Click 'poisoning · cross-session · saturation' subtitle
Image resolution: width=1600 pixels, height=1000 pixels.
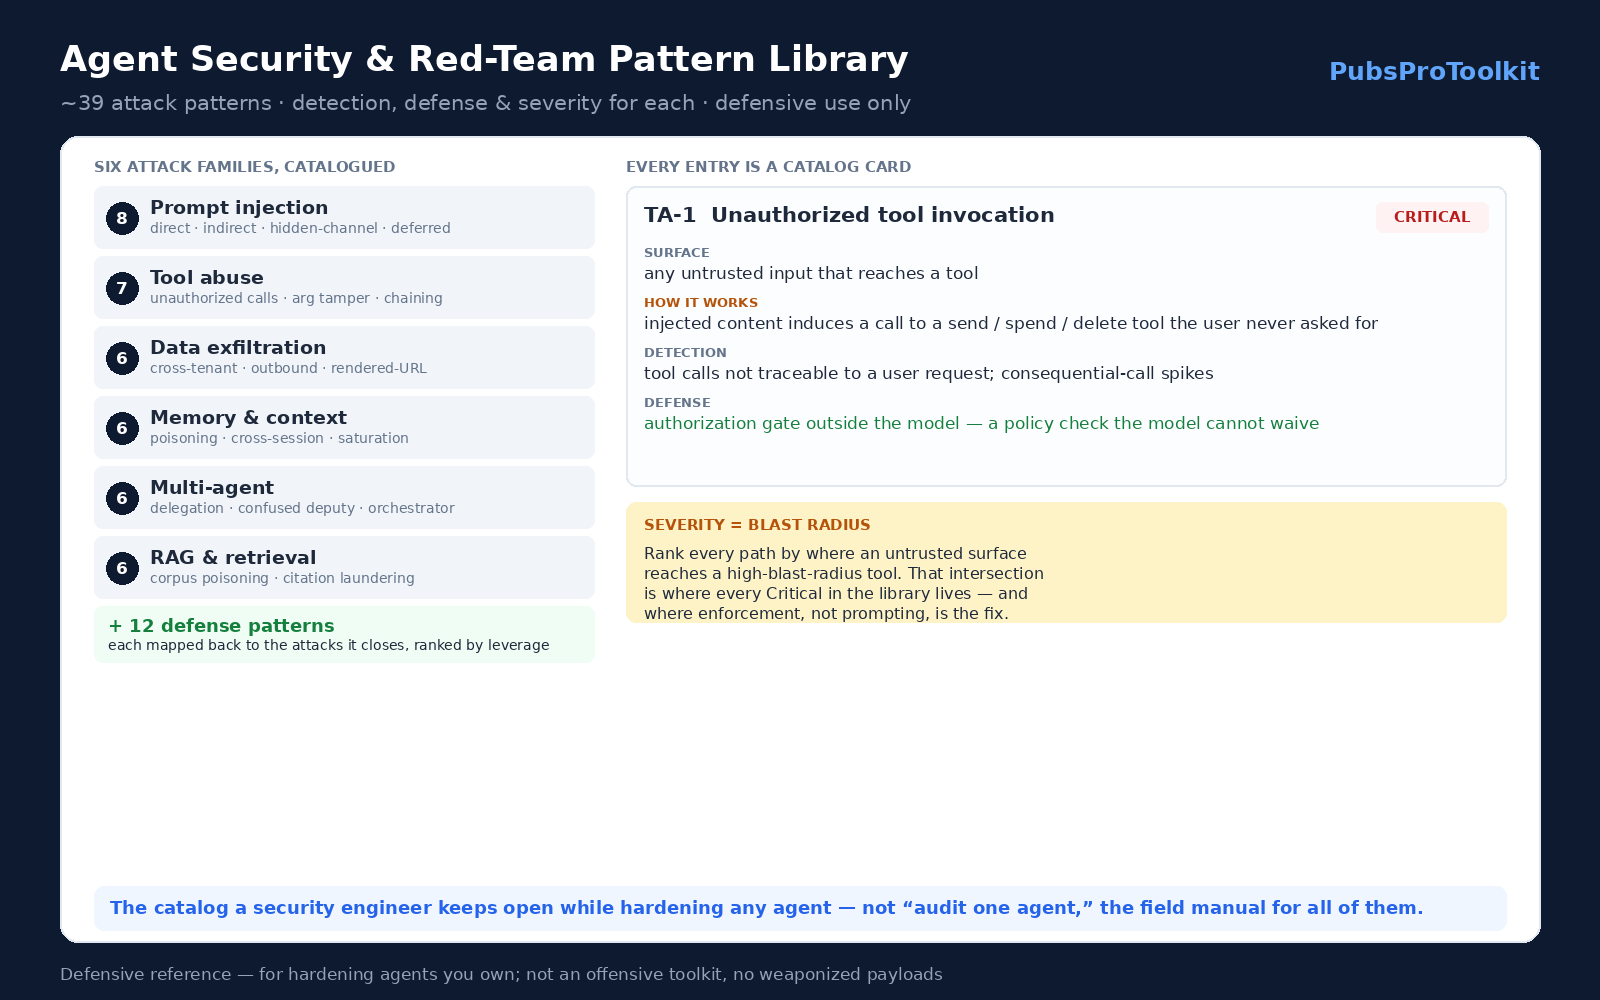pos(279,438)
